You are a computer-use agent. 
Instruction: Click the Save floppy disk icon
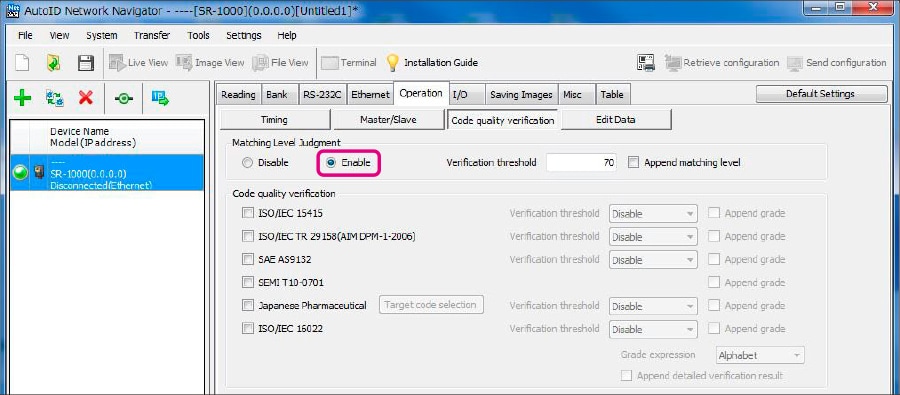coord(86,63)
